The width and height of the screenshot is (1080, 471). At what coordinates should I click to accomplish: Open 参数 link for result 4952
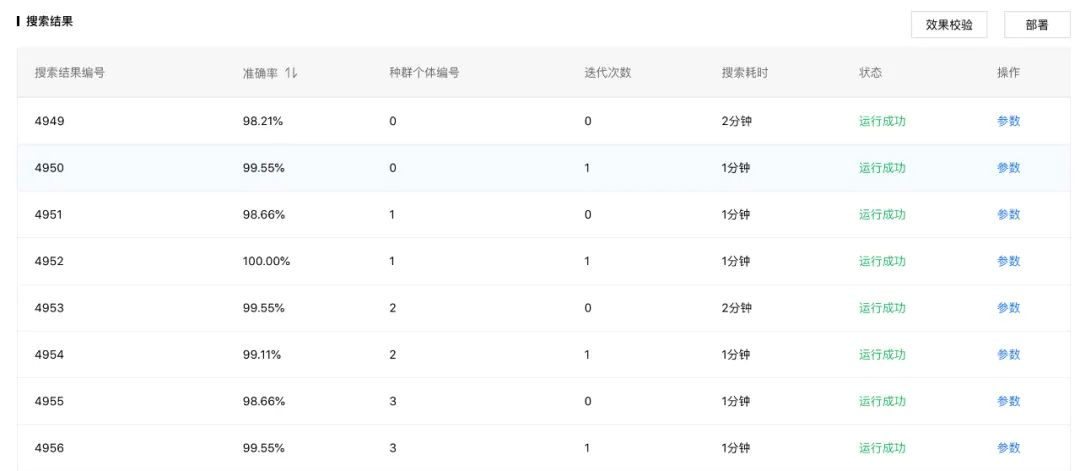point(1008,262)
